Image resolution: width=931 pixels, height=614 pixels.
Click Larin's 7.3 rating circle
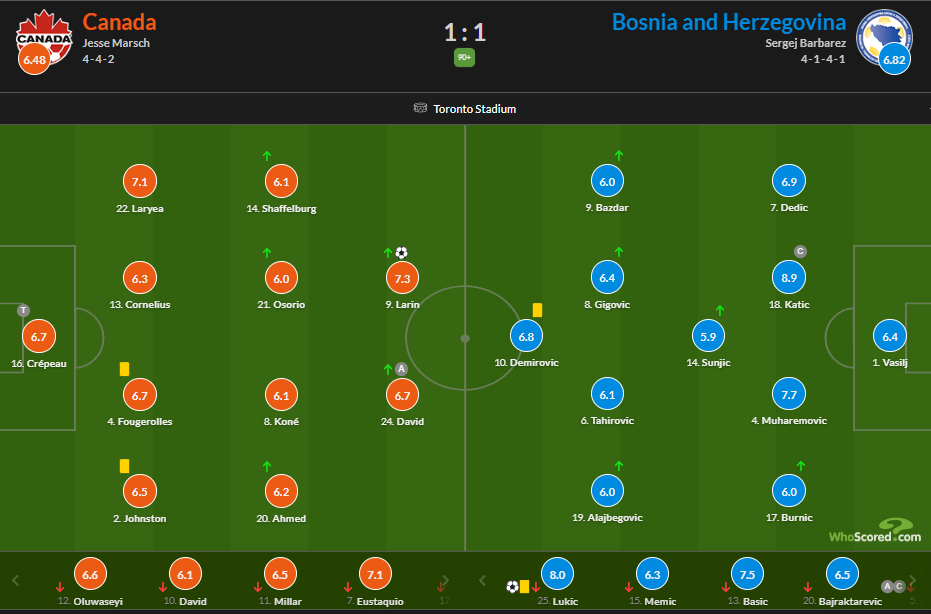(403, 278)
